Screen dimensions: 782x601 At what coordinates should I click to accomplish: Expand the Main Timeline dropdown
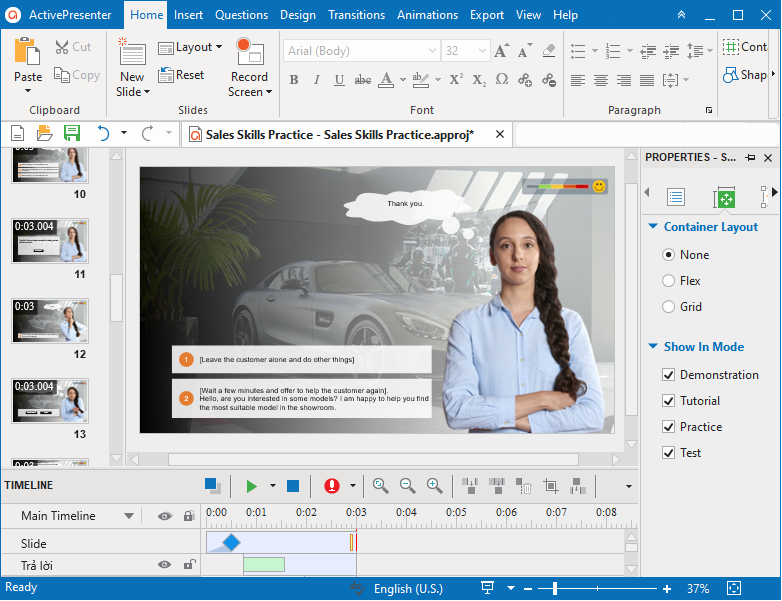click(x=129, y=516)
